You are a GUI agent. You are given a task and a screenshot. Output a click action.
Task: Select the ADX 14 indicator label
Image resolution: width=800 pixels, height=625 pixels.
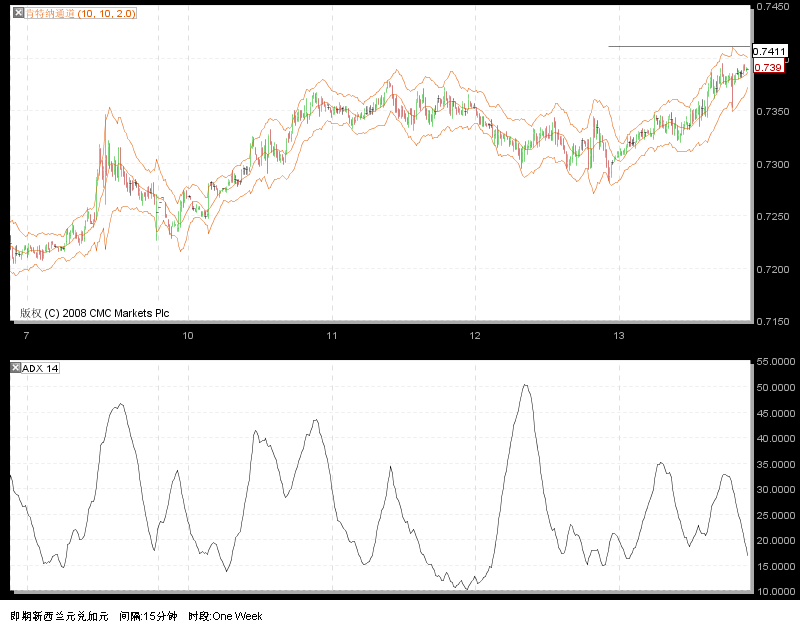coord(40,368)
